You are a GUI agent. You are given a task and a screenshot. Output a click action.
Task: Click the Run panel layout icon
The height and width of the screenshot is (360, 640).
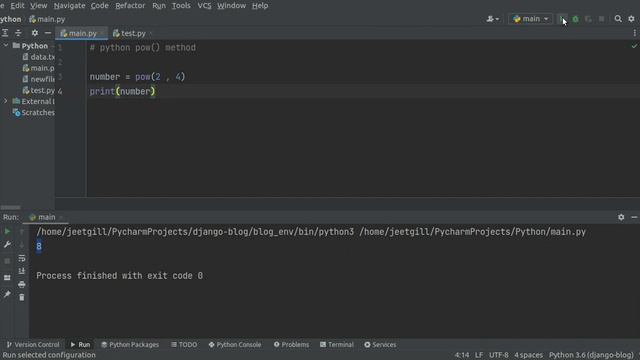(x=7, y=278)
